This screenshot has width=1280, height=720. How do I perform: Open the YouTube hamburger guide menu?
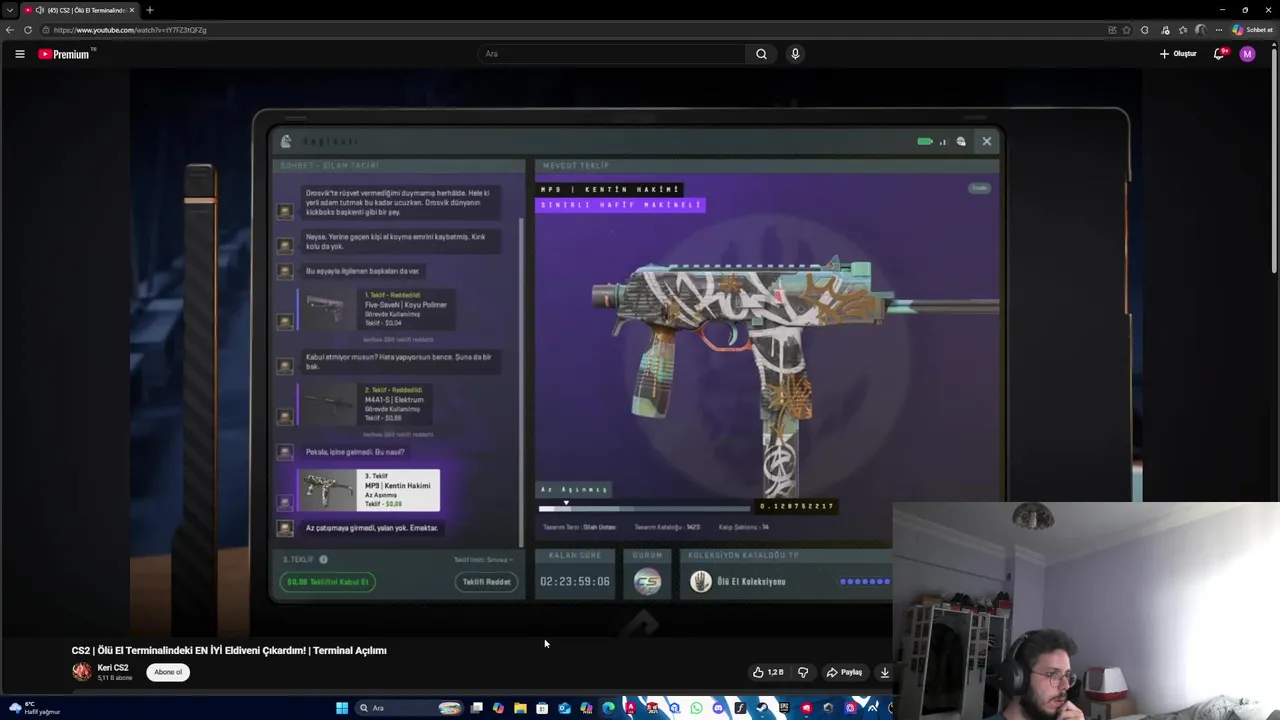(x=19, y=54)
